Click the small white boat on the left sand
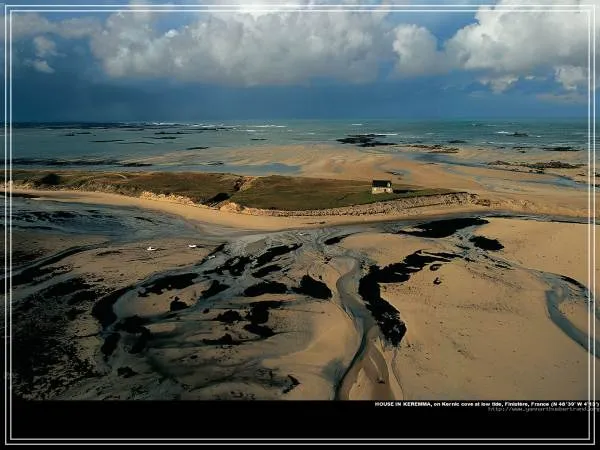Viewport: 600px width, 450px height. [x=151, y=248]
